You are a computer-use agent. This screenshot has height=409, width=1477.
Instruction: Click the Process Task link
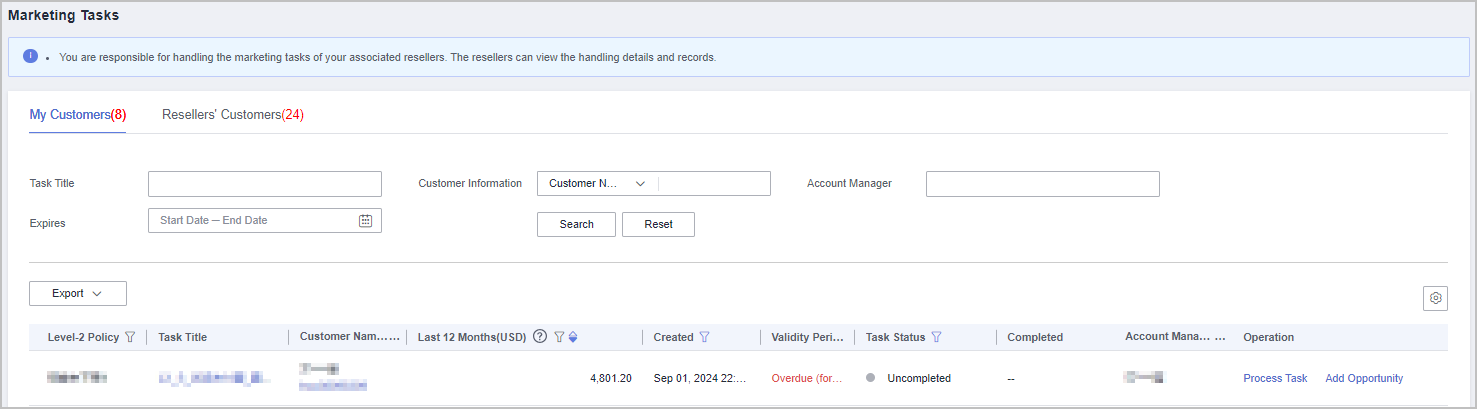pos(1275,378)
